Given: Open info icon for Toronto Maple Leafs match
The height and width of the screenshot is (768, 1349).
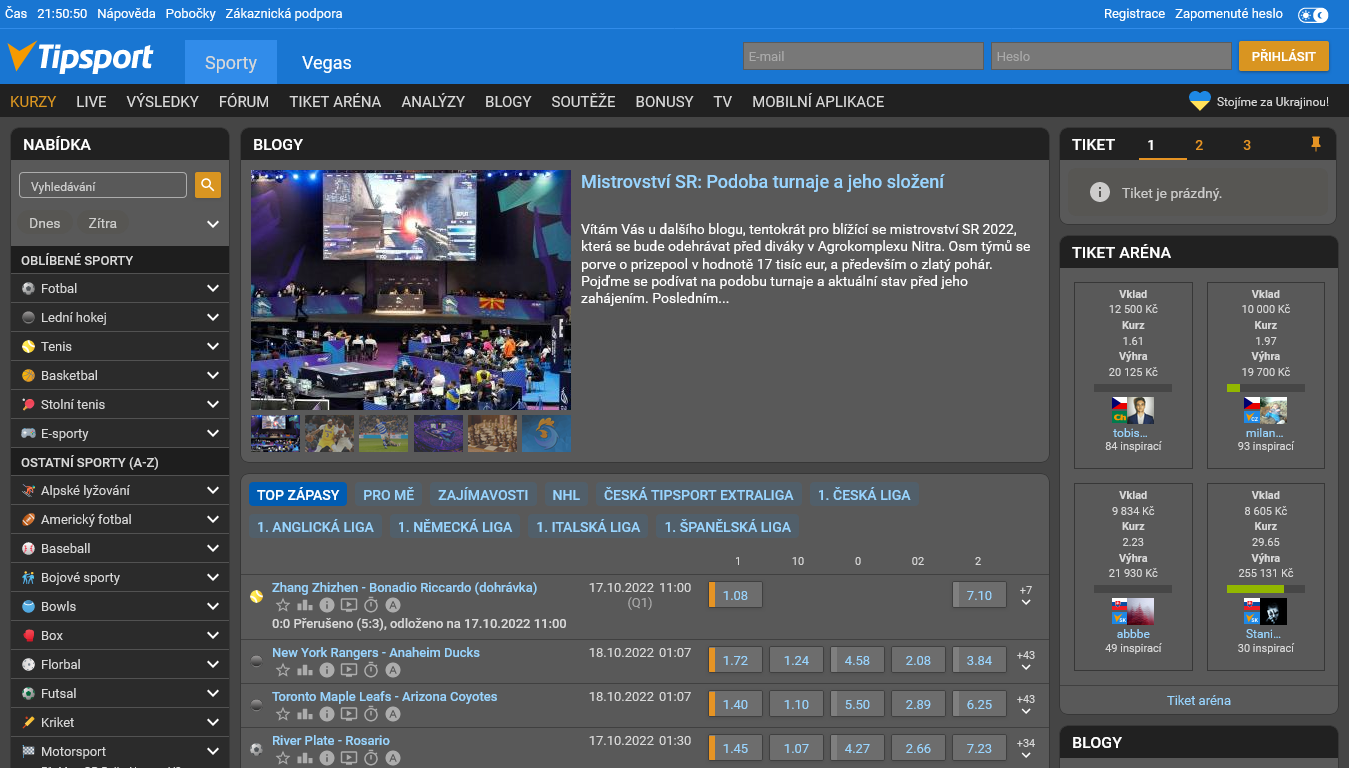Looking at the screenshot, I should (327, 714).
